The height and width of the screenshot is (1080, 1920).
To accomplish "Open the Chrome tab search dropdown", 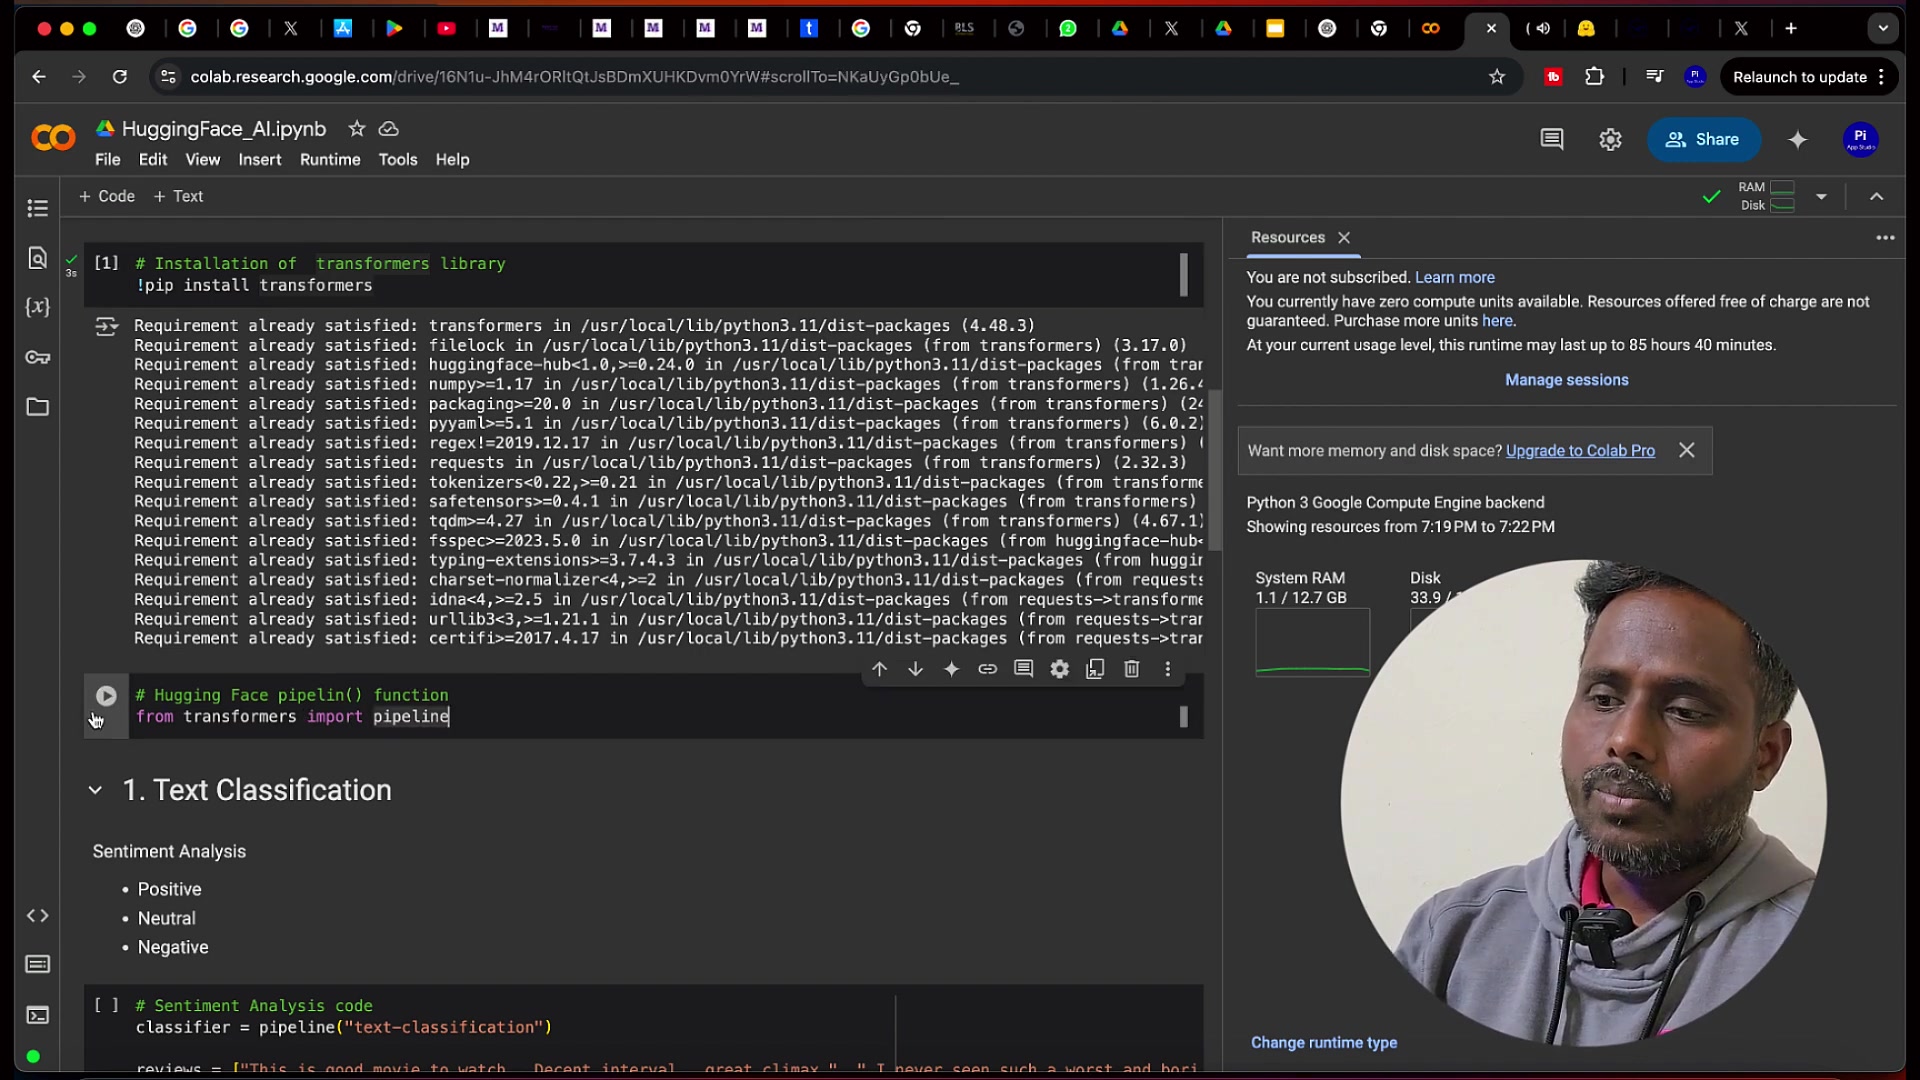I will pyautogui.click(x=1882, y=28).
